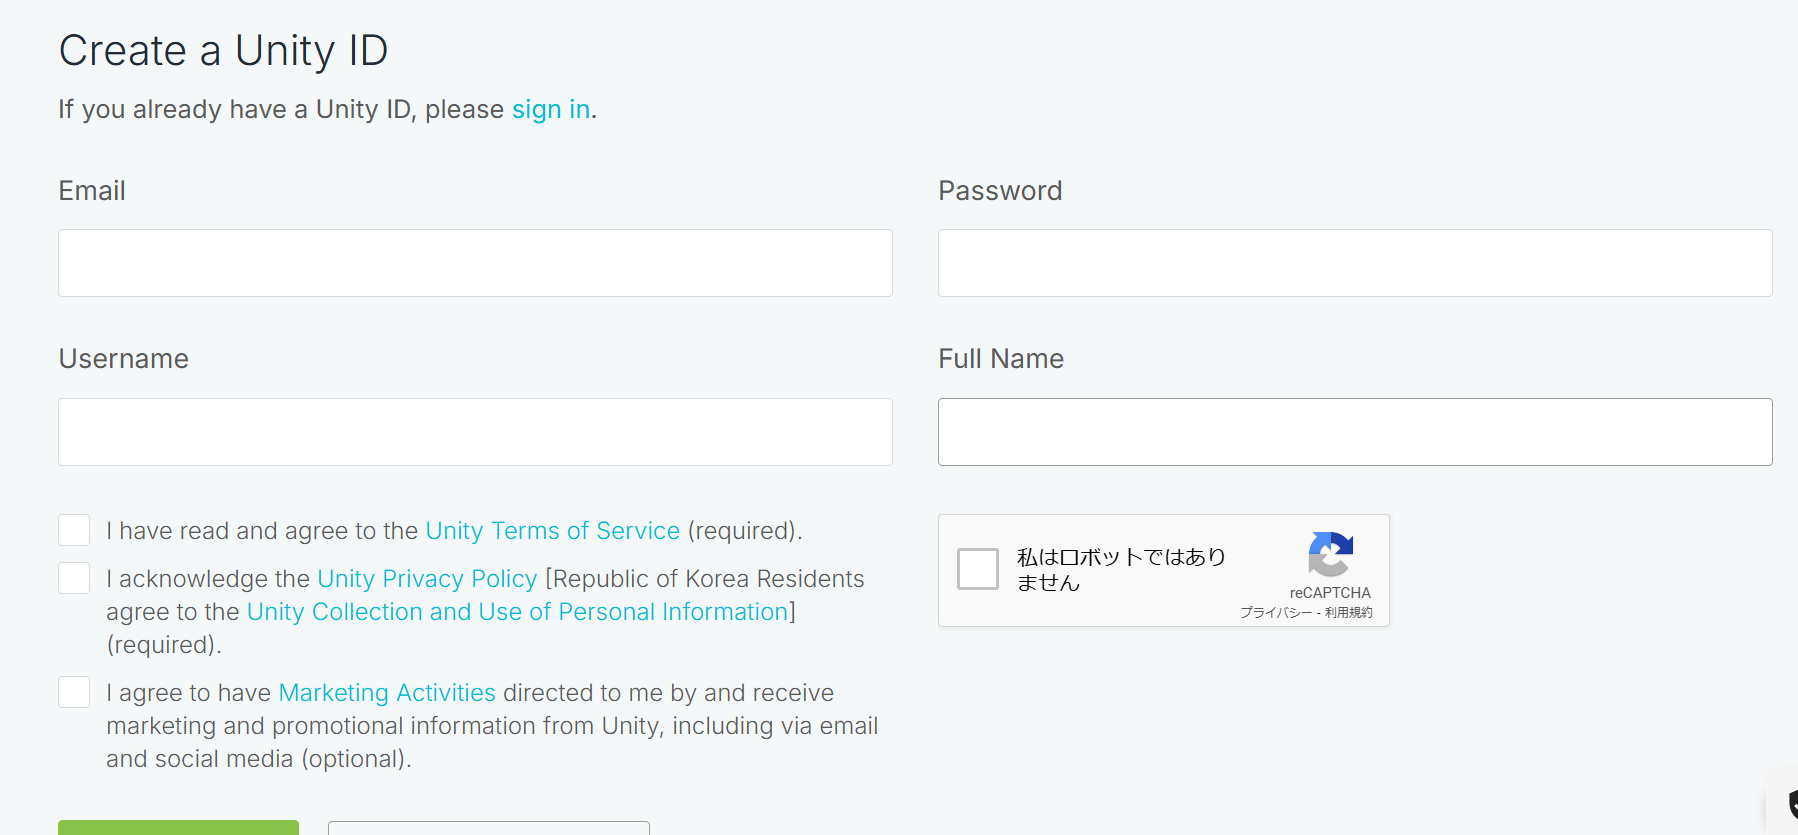This screenshot has width=1798, height=835.
Task: Follow the sign in link
Action: tap(551, 109)
